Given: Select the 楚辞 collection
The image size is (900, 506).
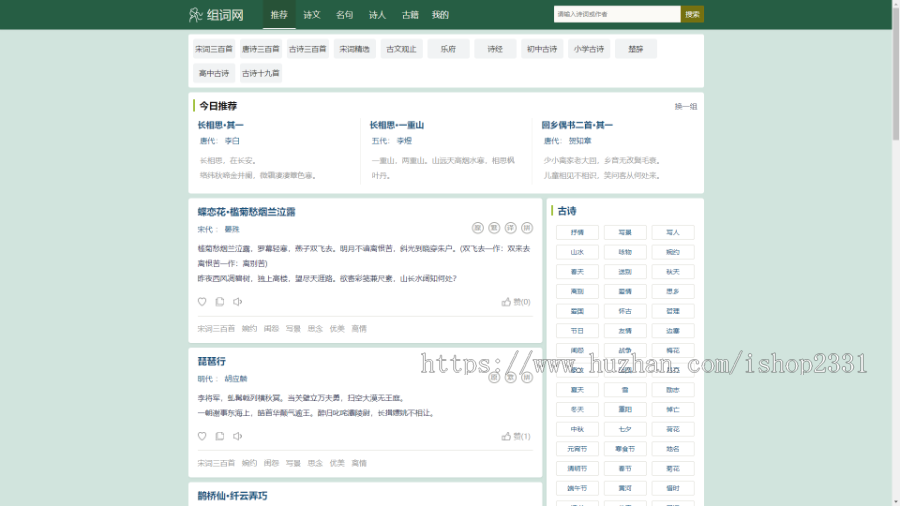Looking at the screenshot, I should click(635, 49).
